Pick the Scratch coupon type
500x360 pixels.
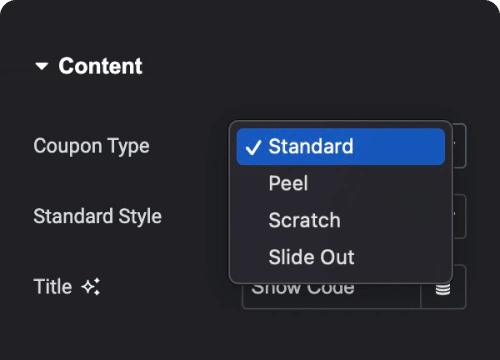(304, 220)
